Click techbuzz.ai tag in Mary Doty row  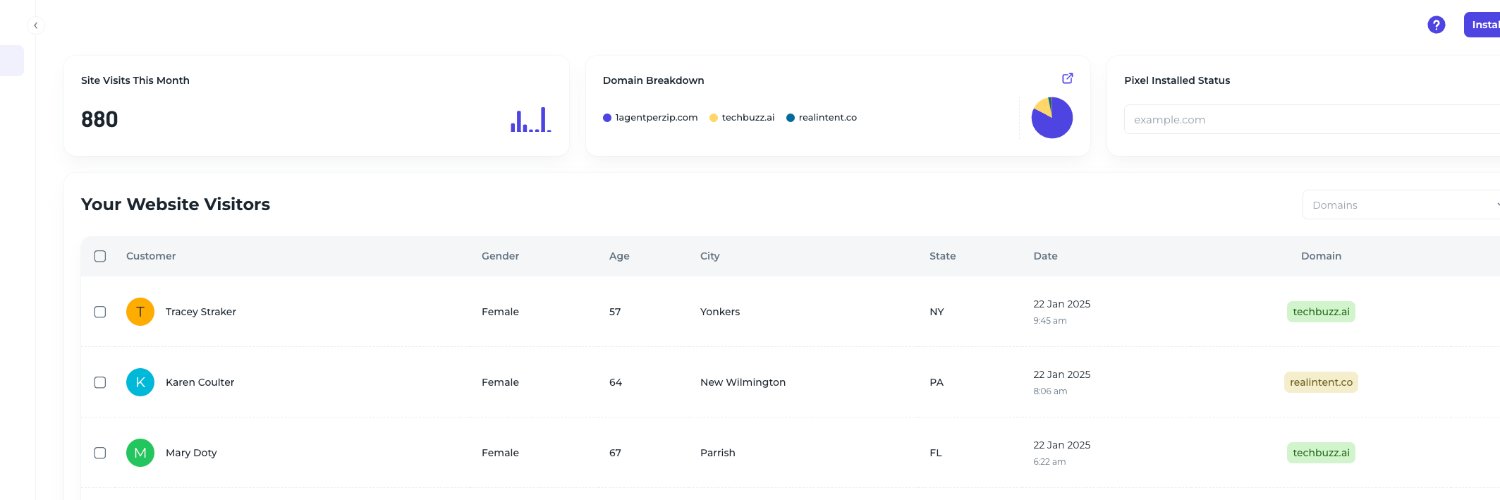point(1321,453)
